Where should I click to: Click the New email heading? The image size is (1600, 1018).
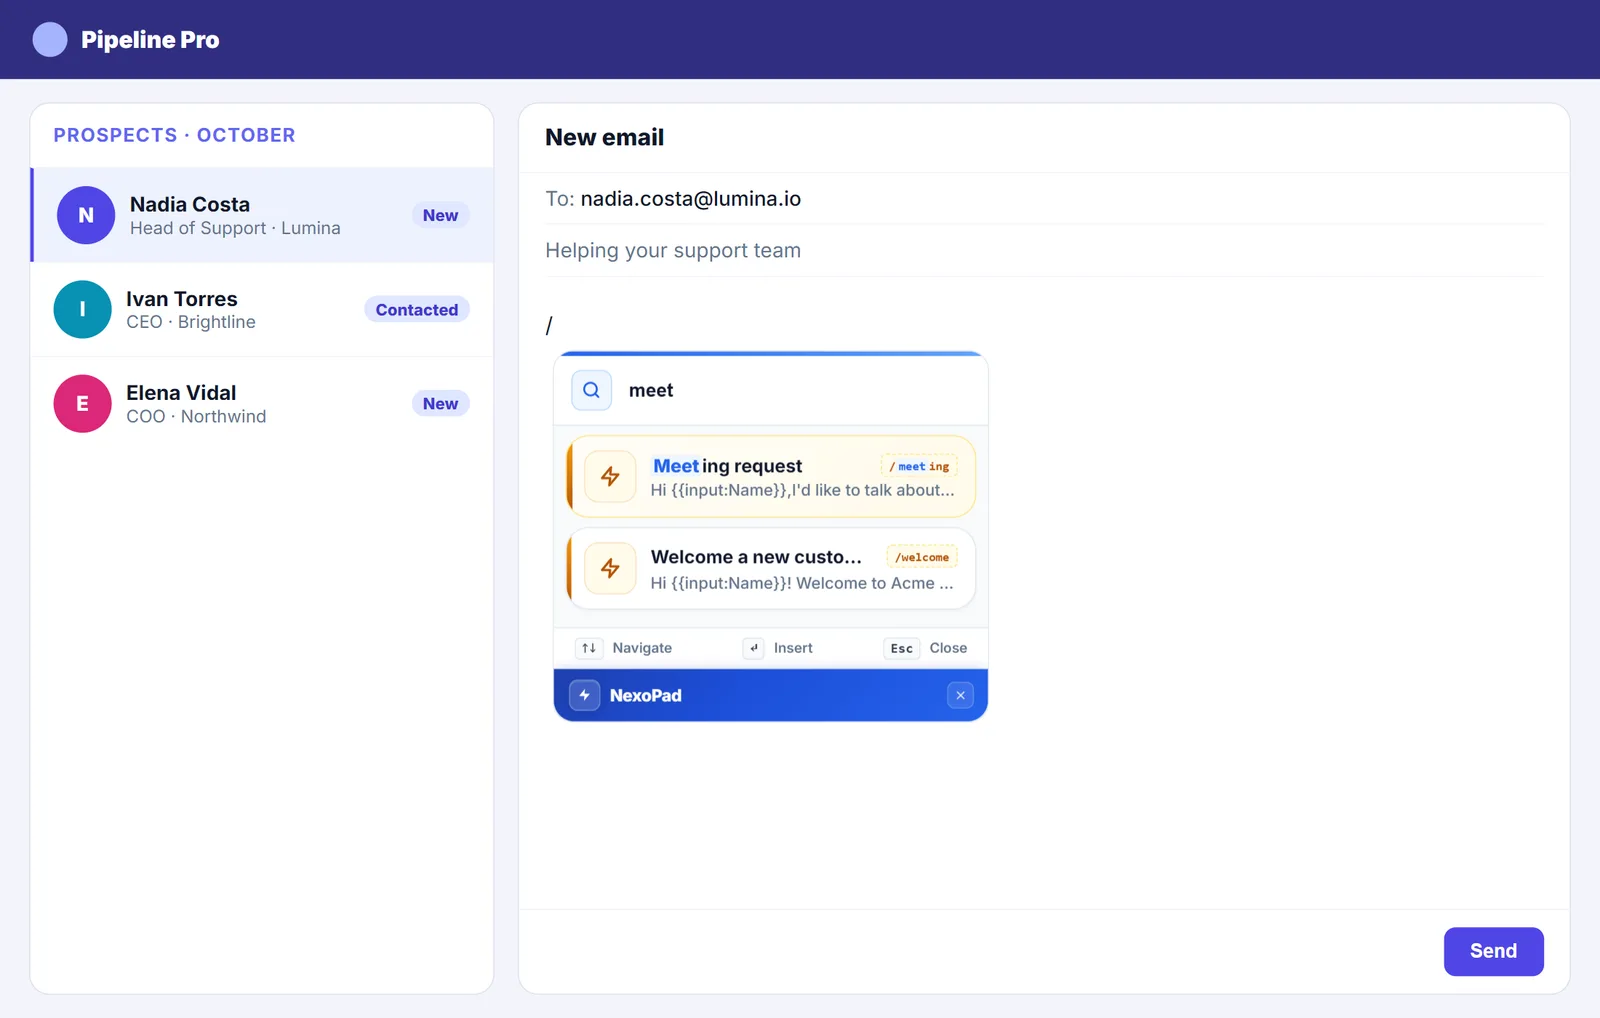pos(604,138)
